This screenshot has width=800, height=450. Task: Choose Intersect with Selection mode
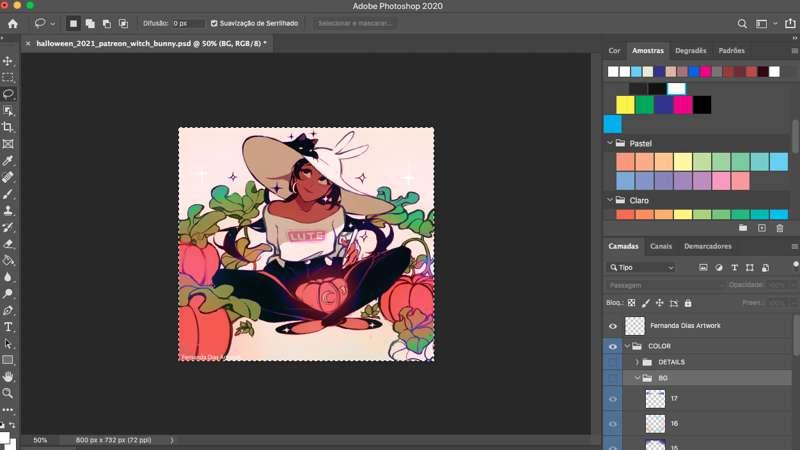[123, 23]
